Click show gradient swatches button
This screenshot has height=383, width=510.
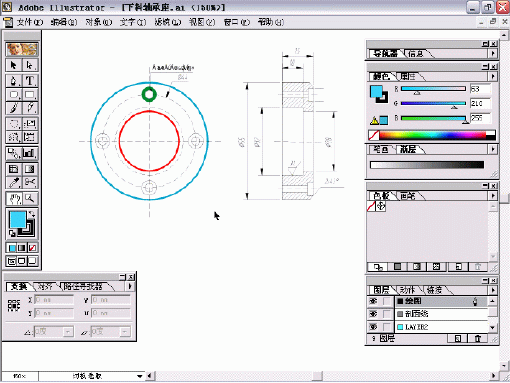click(x=417, y=267)
